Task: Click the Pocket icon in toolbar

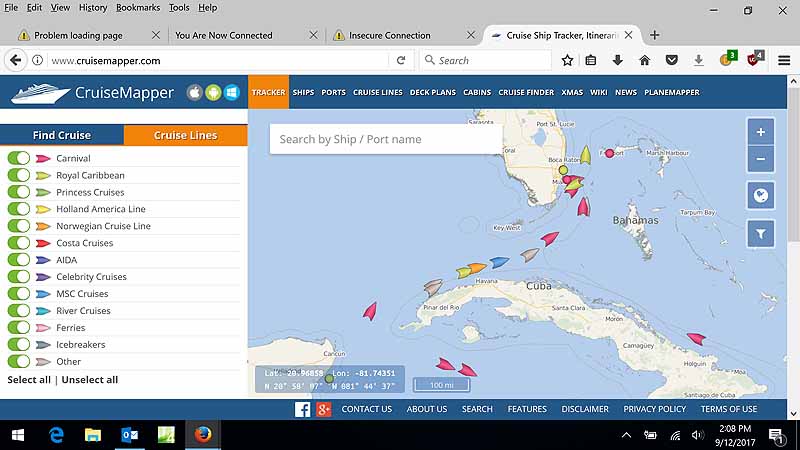Action: [671, 60]
